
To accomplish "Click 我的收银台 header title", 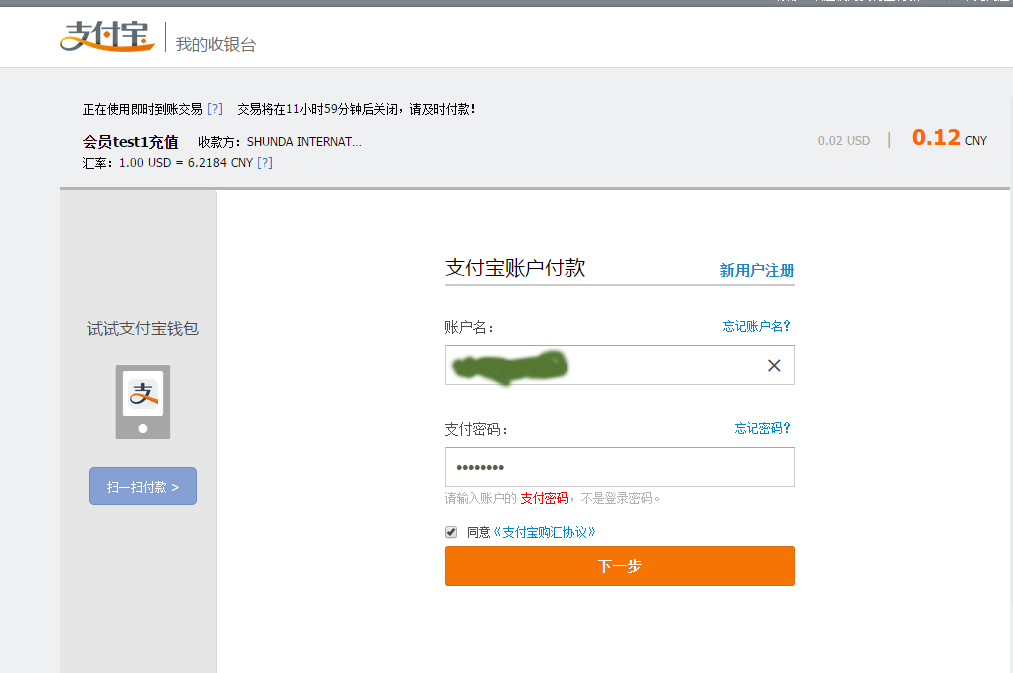I will [x=216, y=44].
